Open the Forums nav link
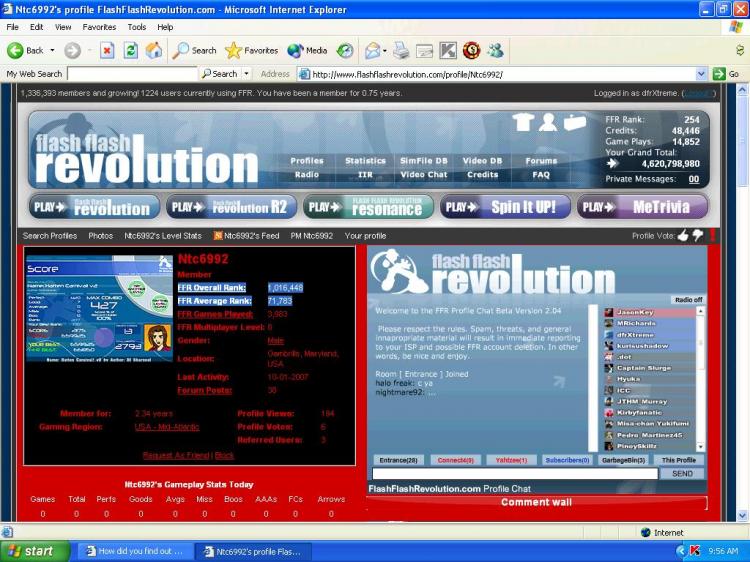Viewport: 750px width, 562px height. [x=541, y=161]
